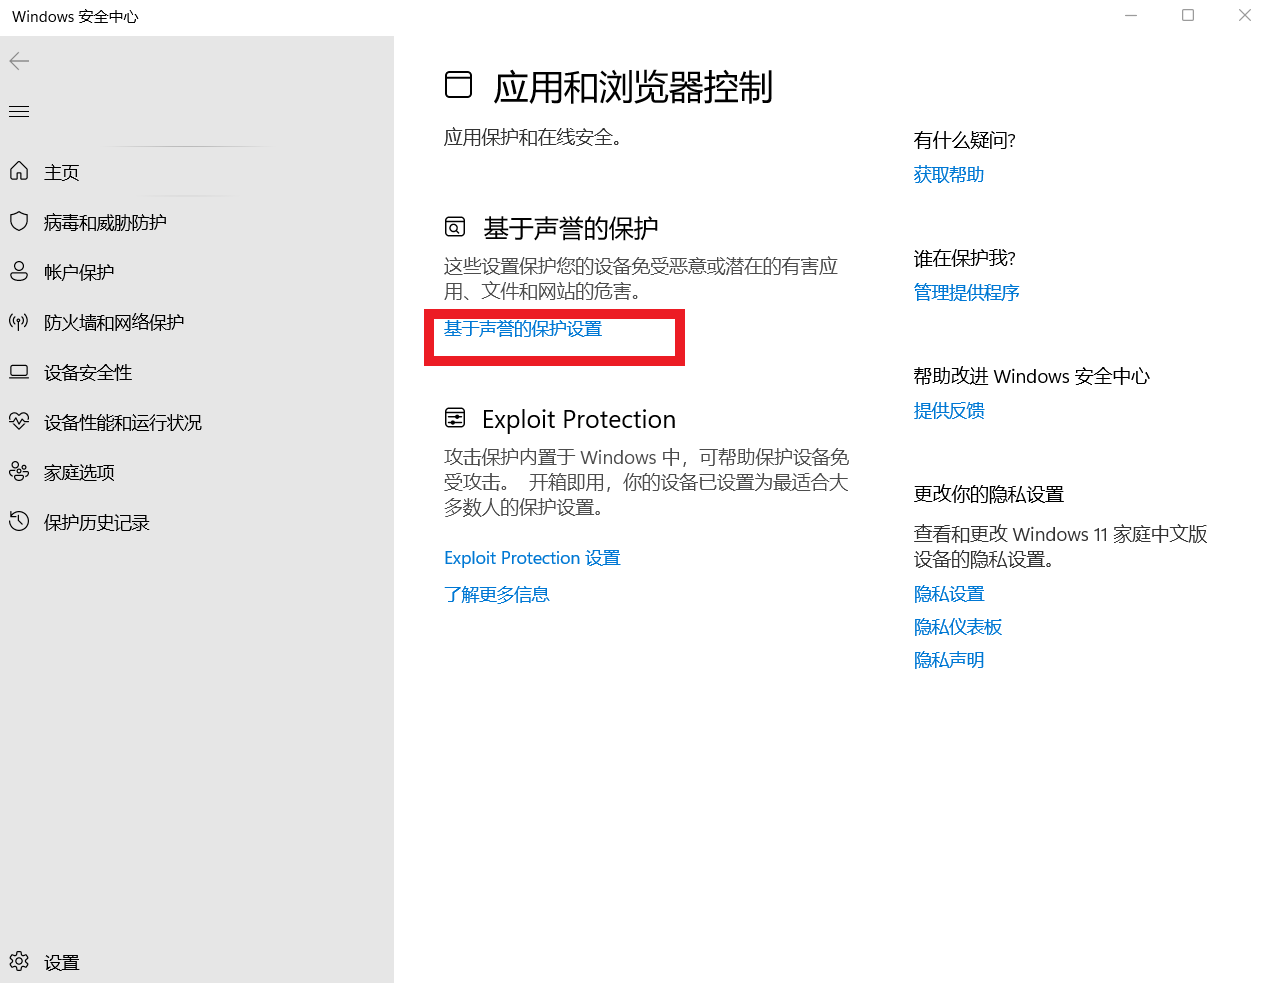The width and height of the screenshot is (1268, 983).
Task: Click the 帮助改进 Windows 安全中心 heading
Action: pos(1032,376)
